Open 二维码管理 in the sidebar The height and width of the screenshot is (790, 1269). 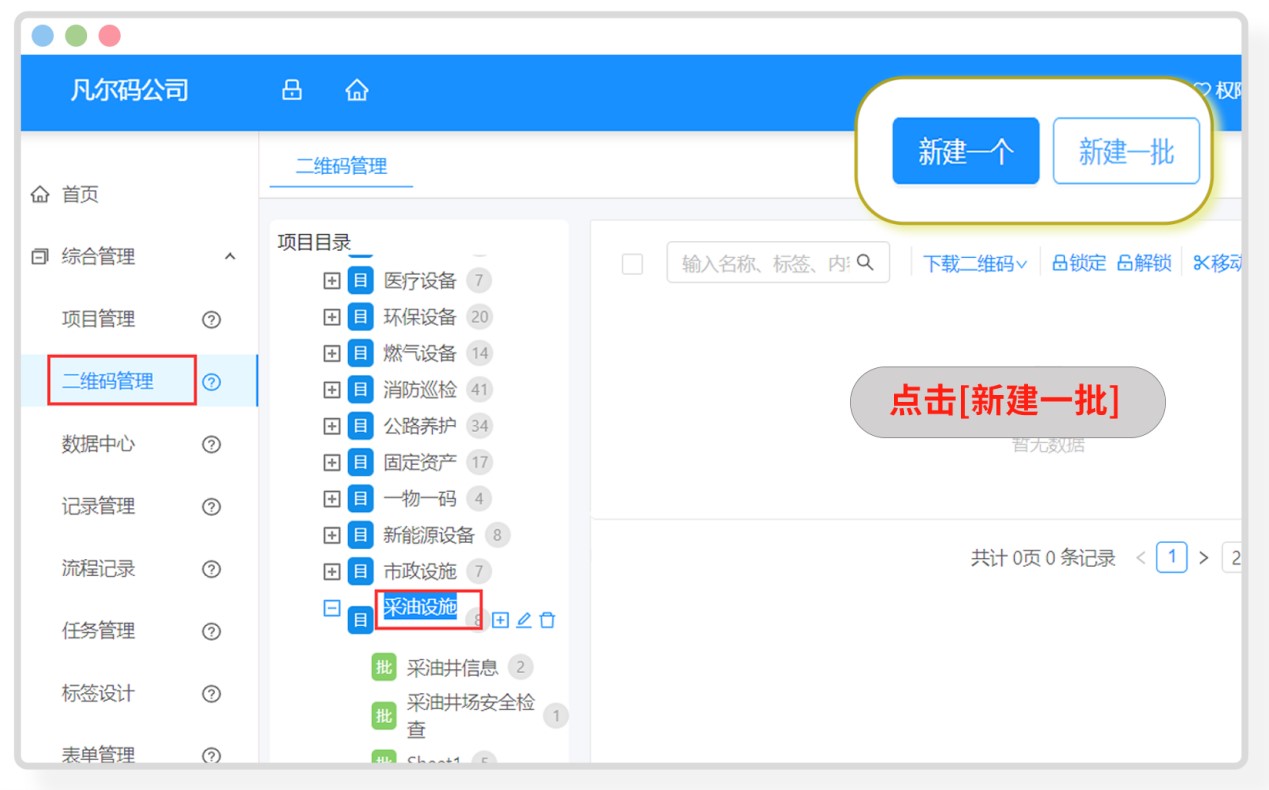pyautogui.click(x=108, y=381)
